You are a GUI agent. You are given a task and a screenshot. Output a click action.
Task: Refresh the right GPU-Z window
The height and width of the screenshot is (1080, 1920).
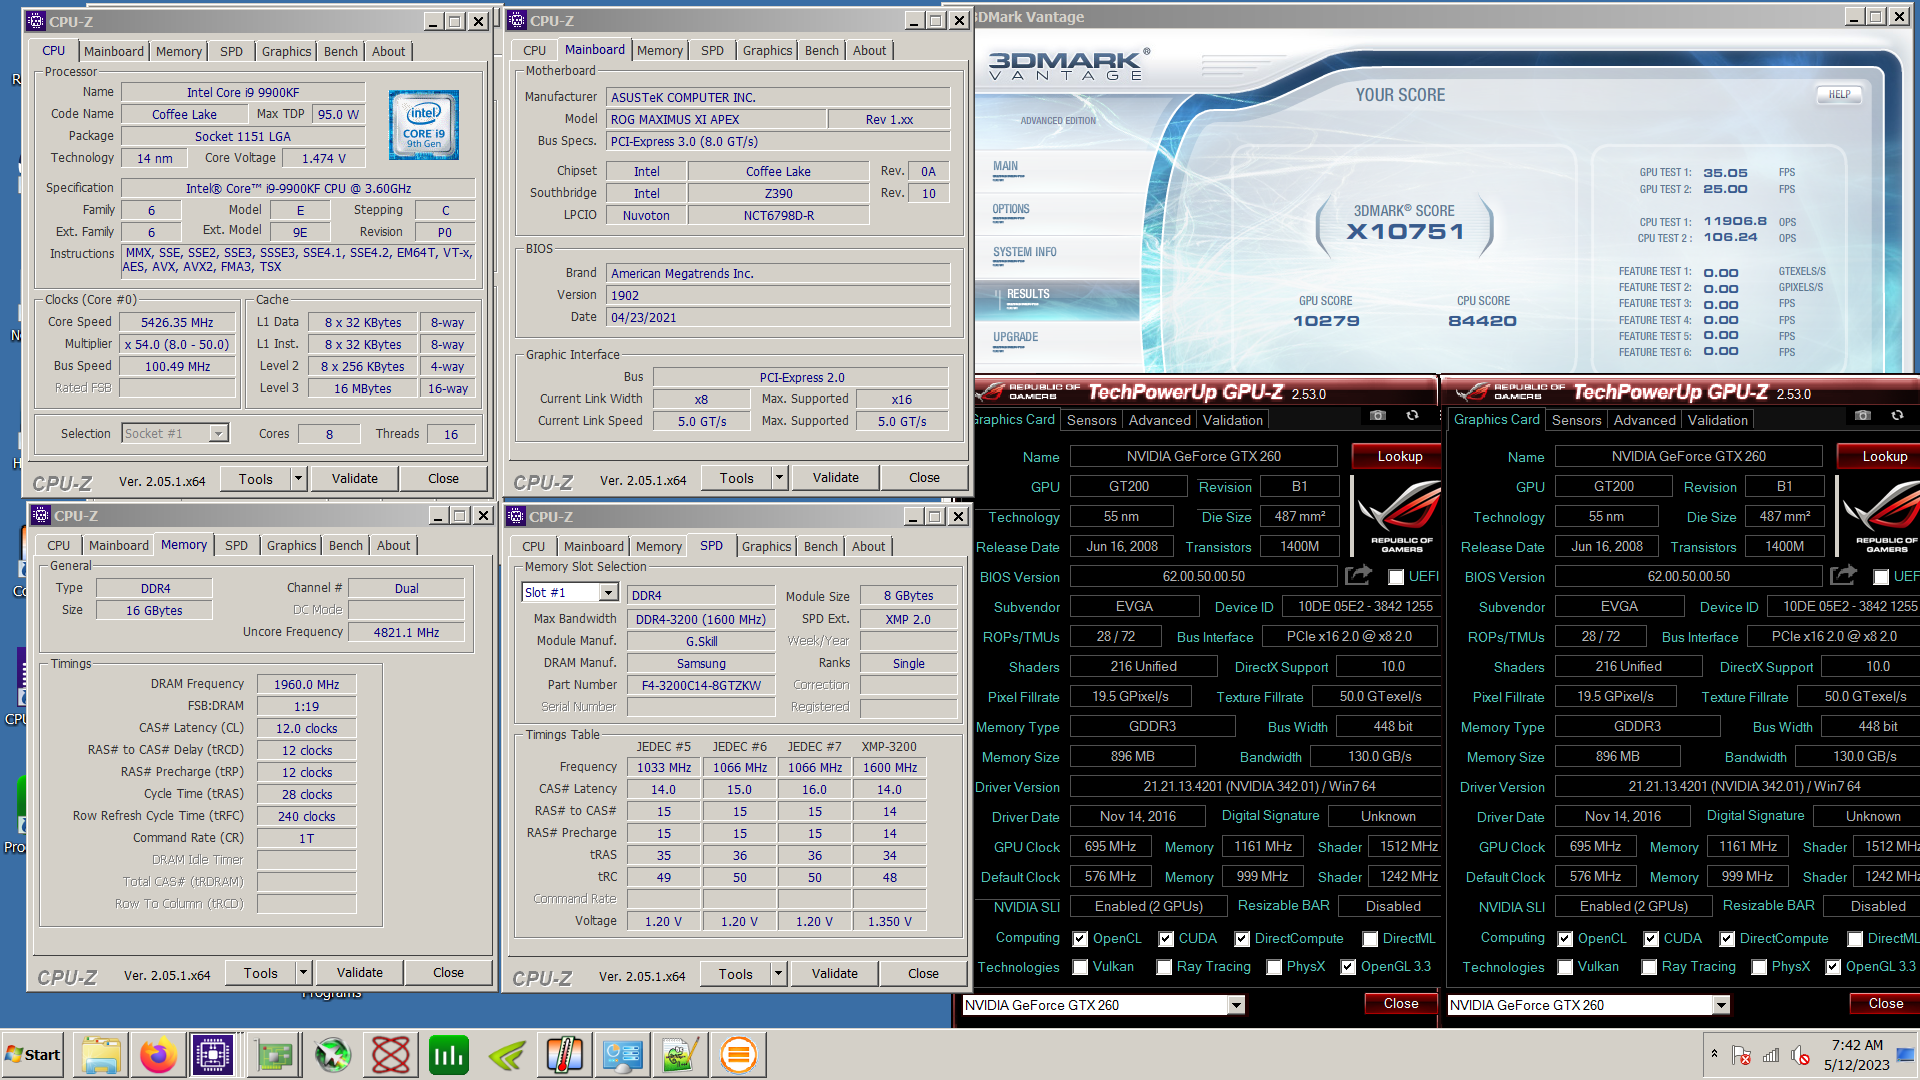1897,415
